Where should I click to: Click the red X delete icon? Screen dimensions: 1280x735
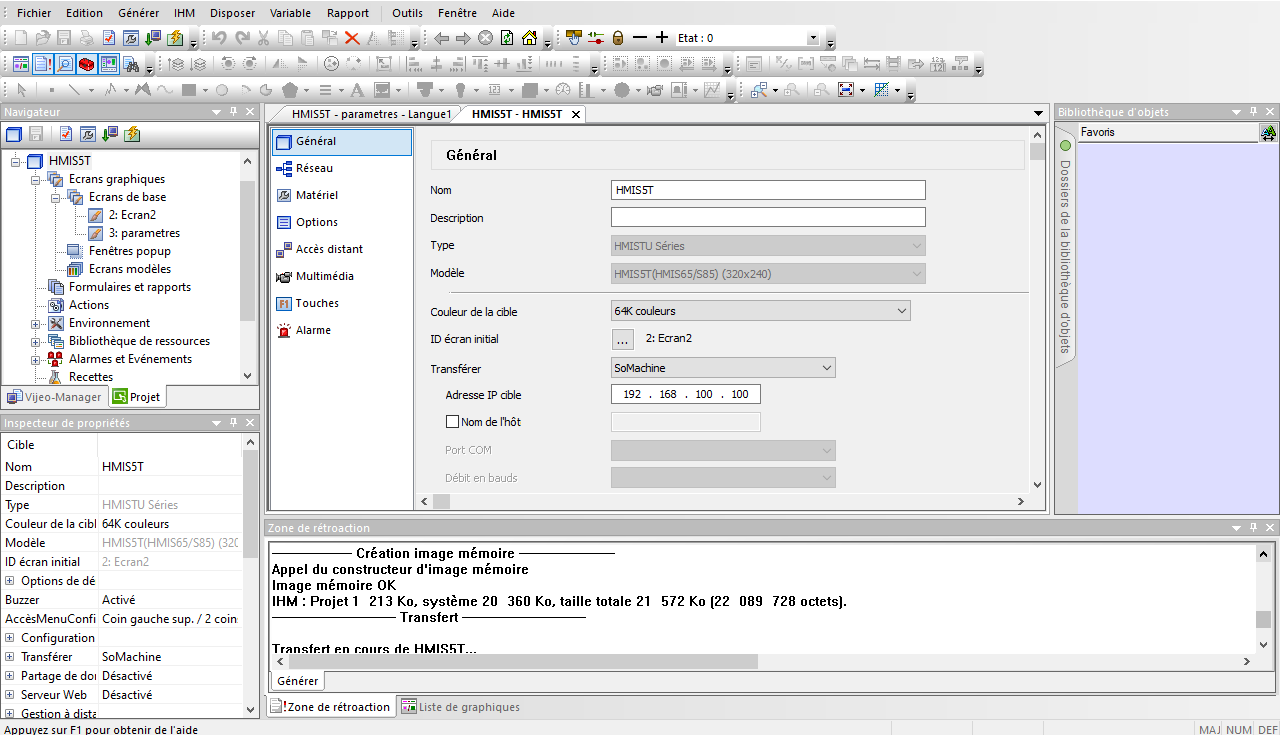click(x=352, y=38)
